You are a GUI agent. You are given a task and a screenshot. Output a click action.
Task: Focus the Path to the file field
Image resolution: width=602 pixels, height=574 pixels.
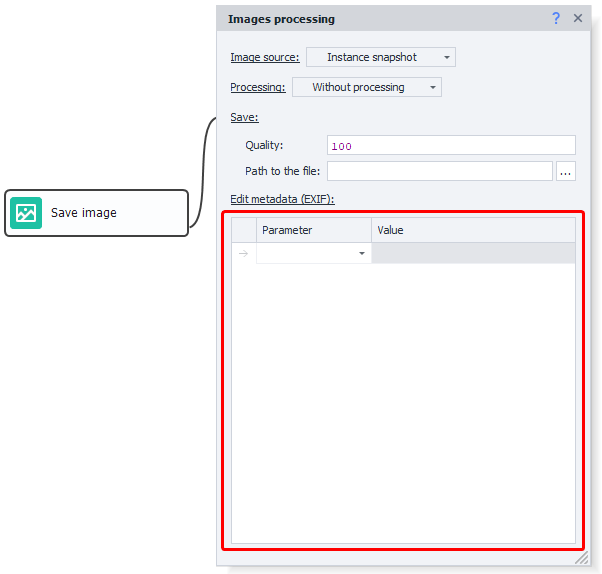(439, 171)
